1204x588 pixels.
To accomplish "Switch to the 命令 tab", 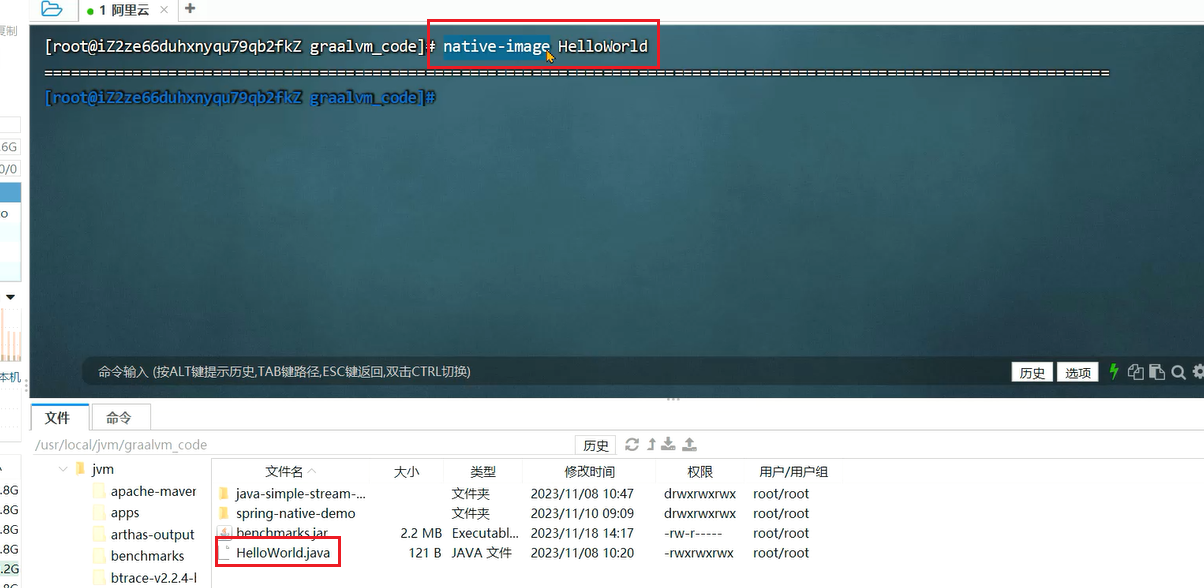I will coord(119,418).
